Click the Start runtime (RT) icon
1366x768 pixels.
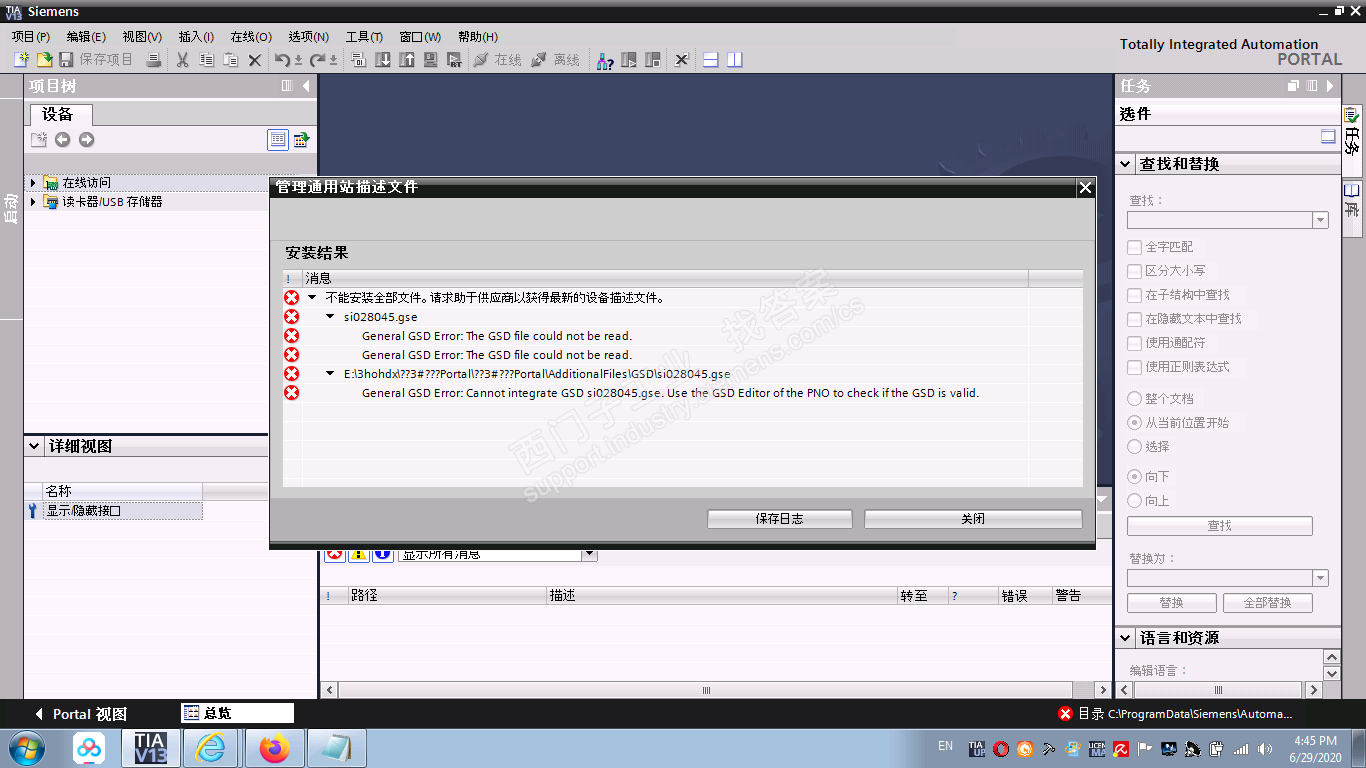[x=455, y=60]
